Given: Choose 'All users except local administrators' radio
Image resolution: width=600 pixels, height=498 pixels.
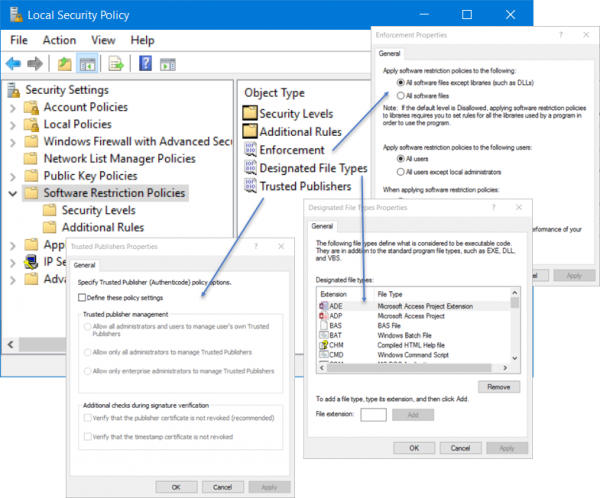Looking at the screenshot, I should pos(401,172).
